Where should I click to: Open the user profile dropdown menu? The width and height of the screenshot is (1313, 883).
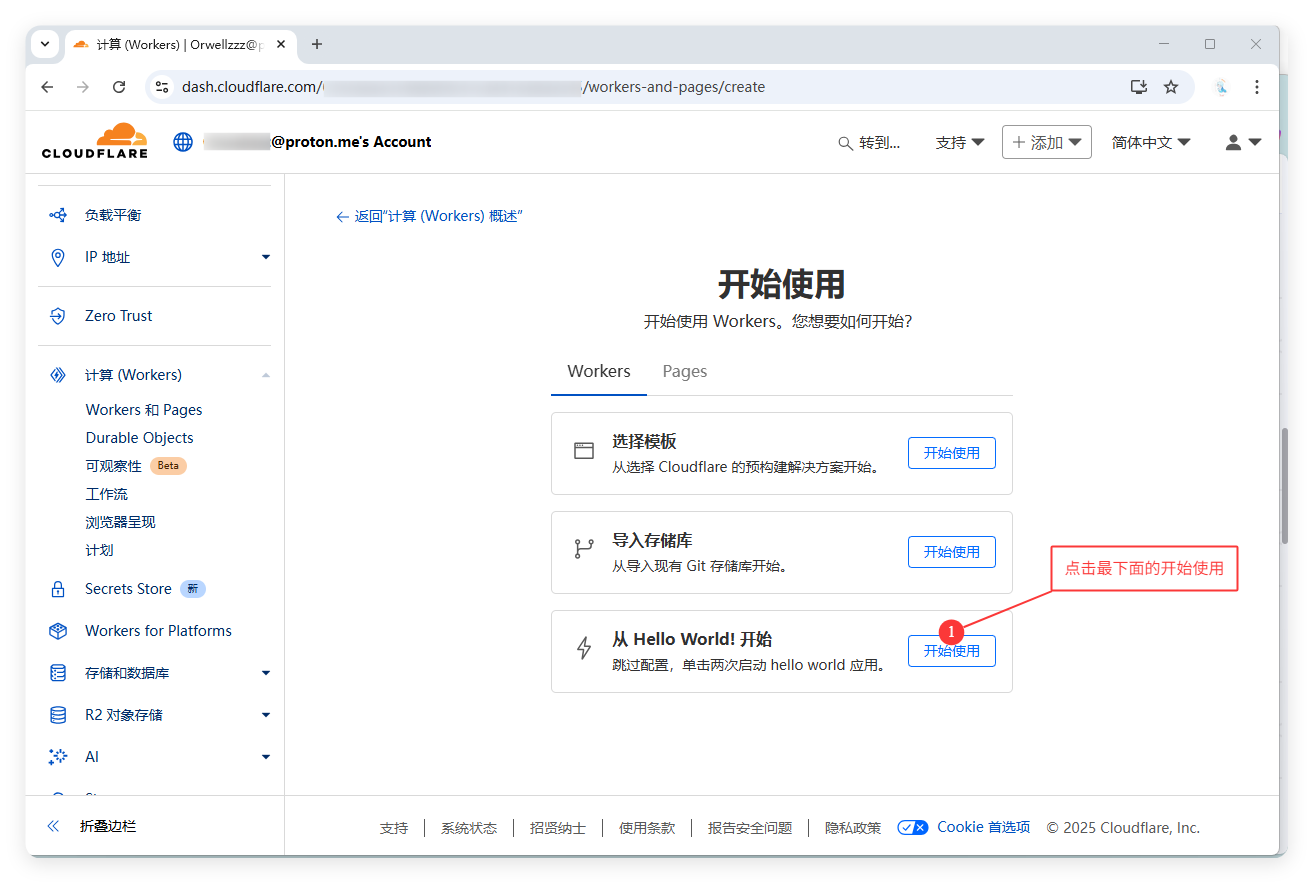[x=1243, y=142]
